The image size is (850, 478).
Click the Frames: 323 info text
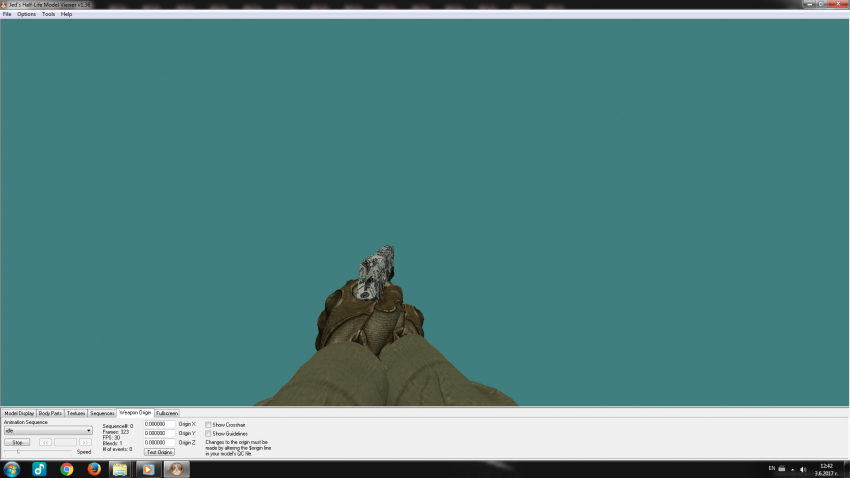point(115,432)
